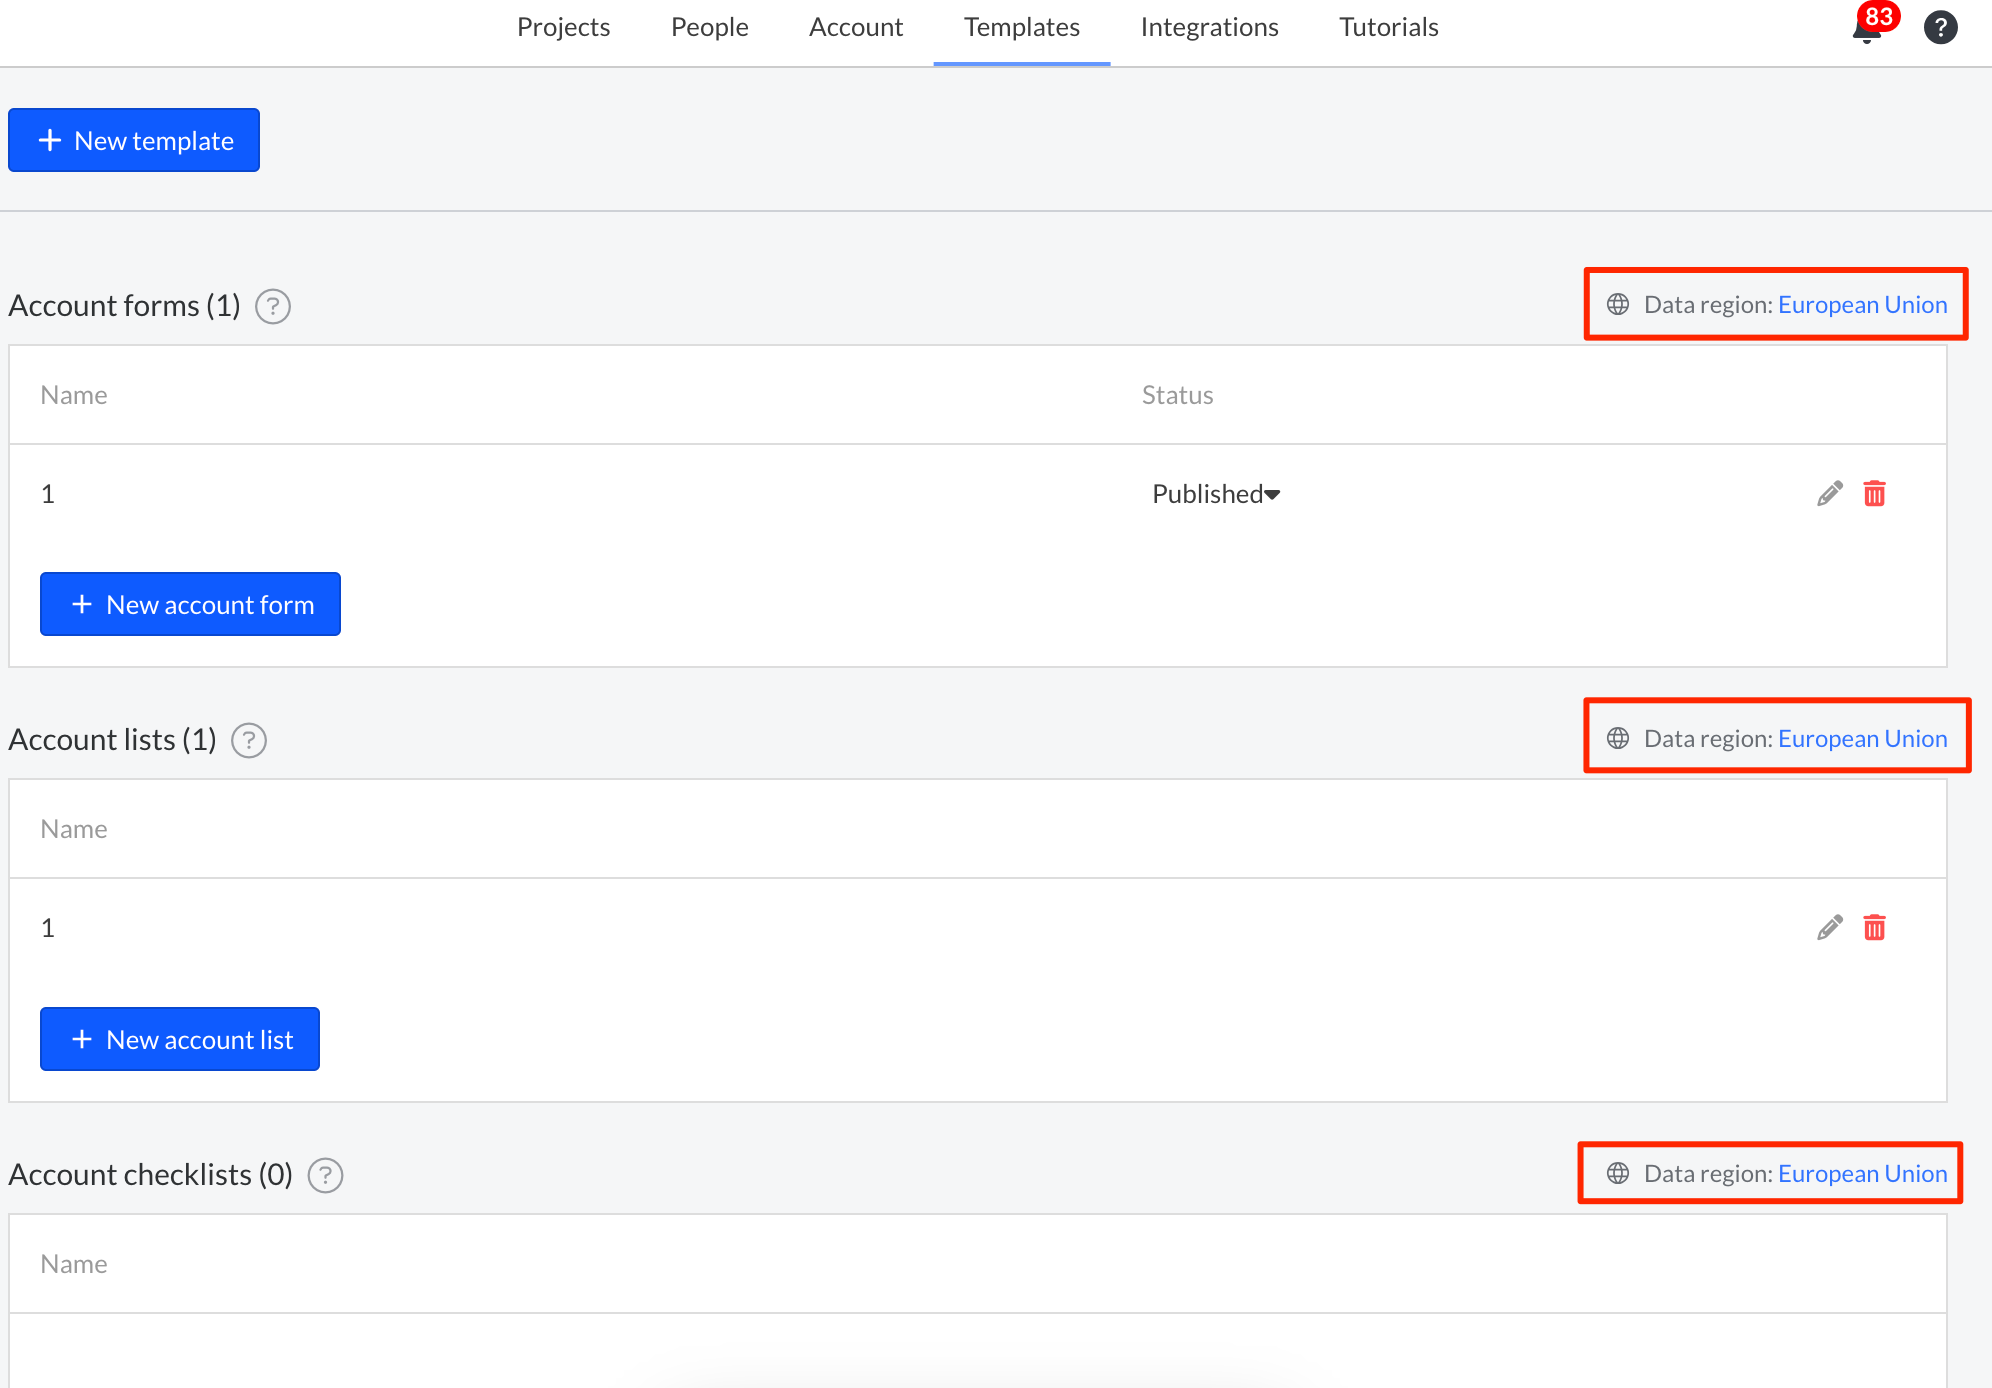Screen dimensions: 1992x1388
Task: Switch to the People tab
Action: (709, 28)
